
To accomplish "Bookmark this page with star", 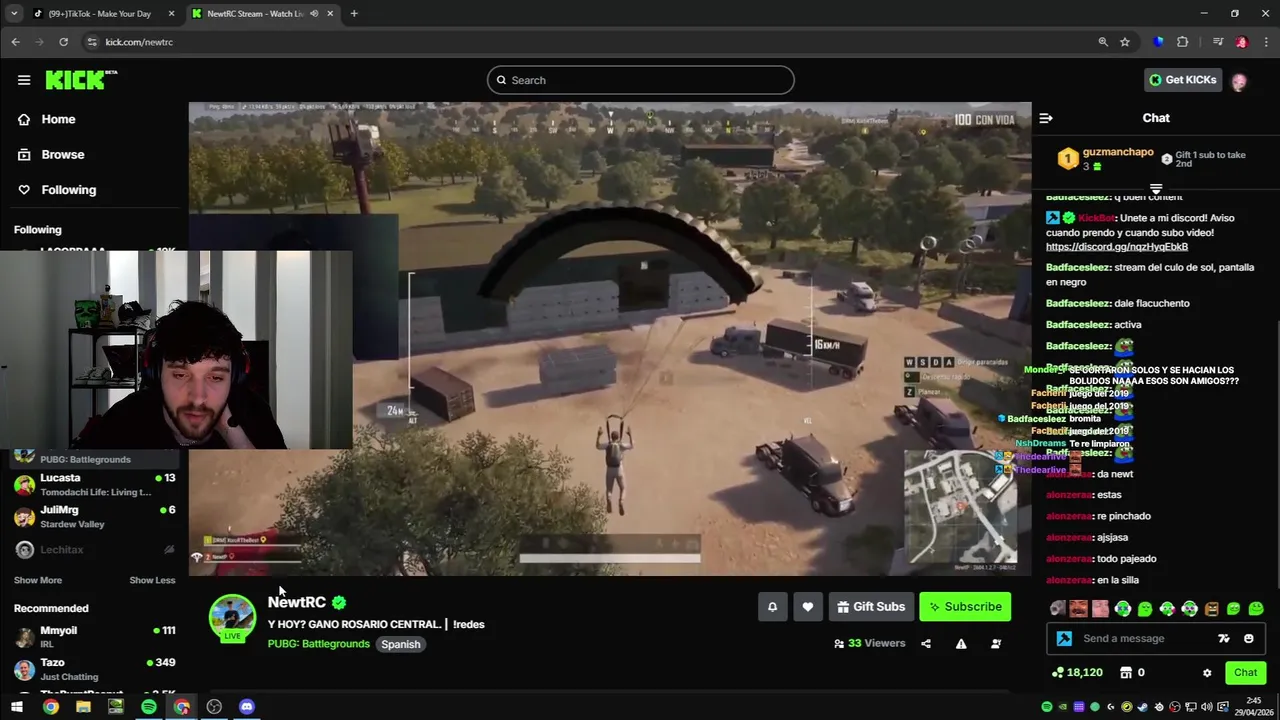I will click(x=1125, y=42).
